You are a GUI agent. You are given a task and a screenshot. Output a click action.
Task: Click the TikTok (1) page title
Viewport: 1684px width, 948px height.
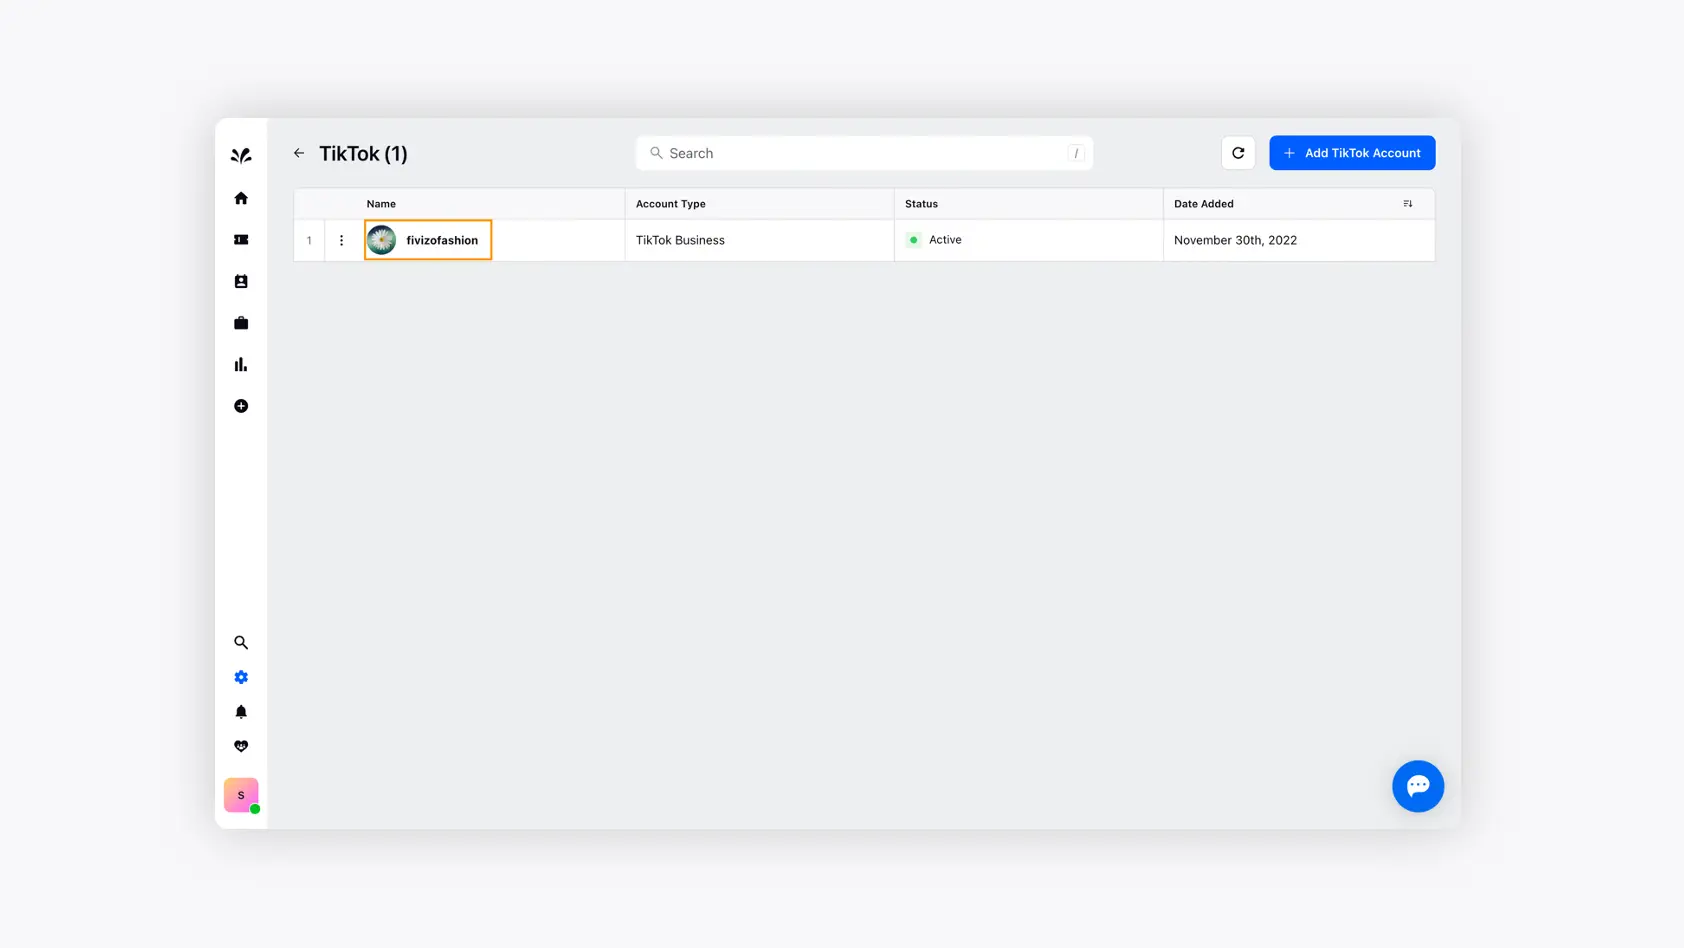coord(363,153)
